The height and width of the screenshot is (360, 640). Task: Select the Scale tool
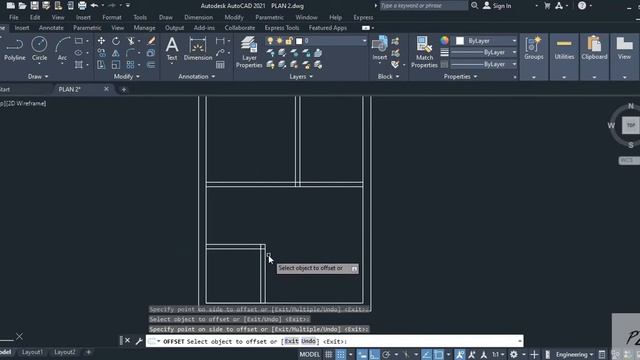(x=116, y=64)
